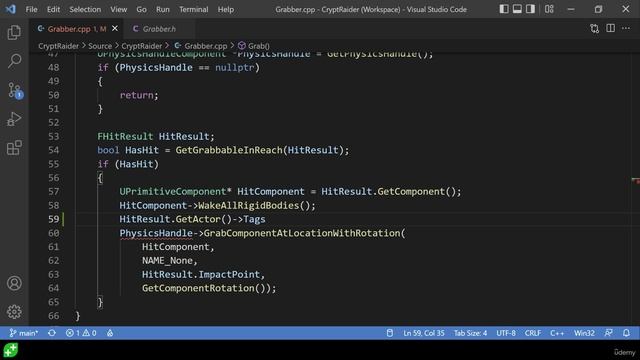
Task: Click 'WakeAllRigidBodies' on line 58
Action: coord(249,205)
